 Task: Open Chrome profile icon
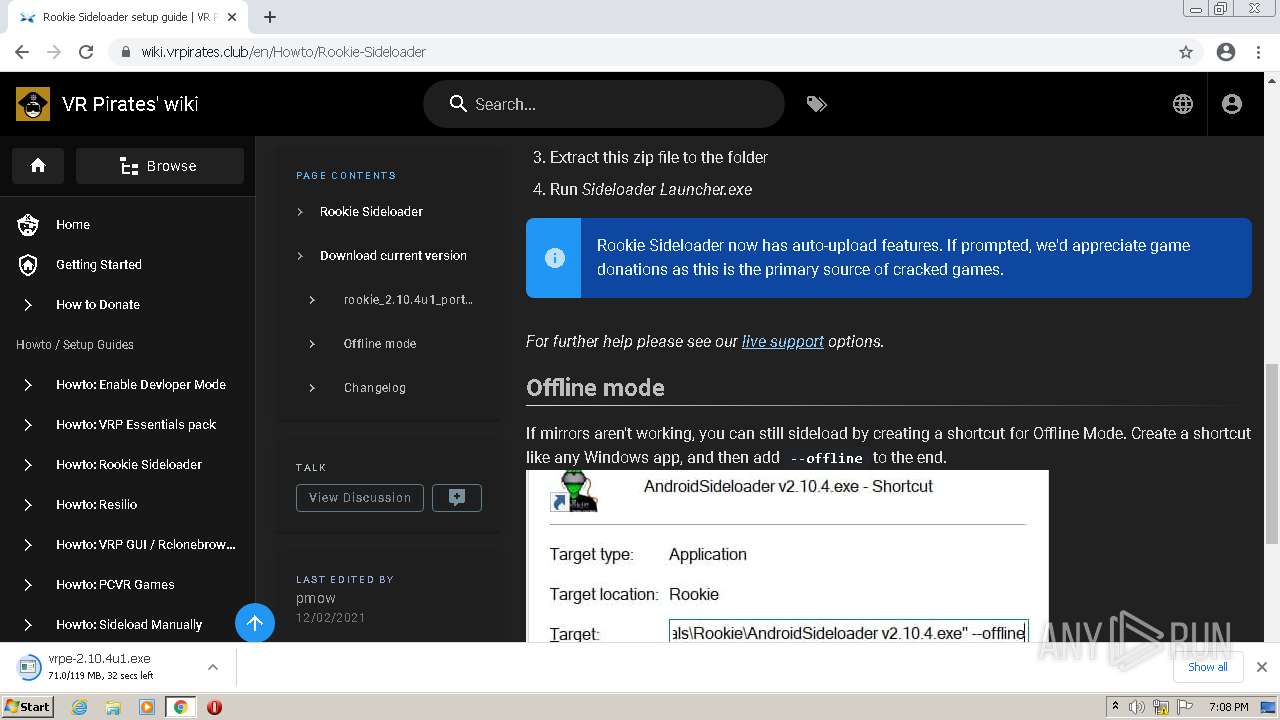pyautogui.click(x=1226, y=52)
